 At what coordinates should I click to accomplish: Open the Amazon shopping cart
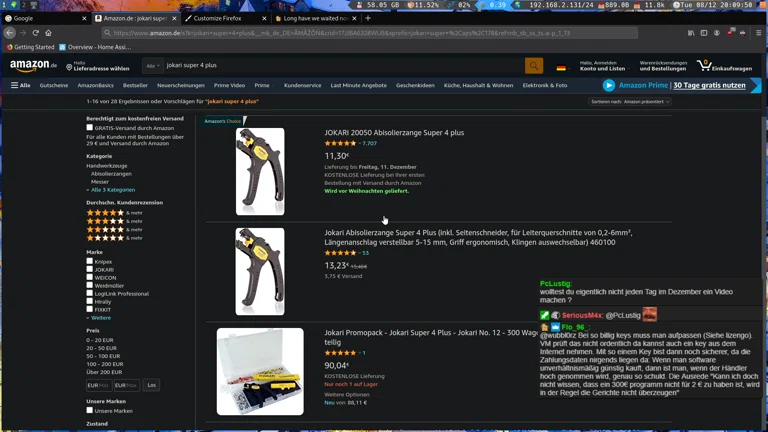[x=724, y=66]
